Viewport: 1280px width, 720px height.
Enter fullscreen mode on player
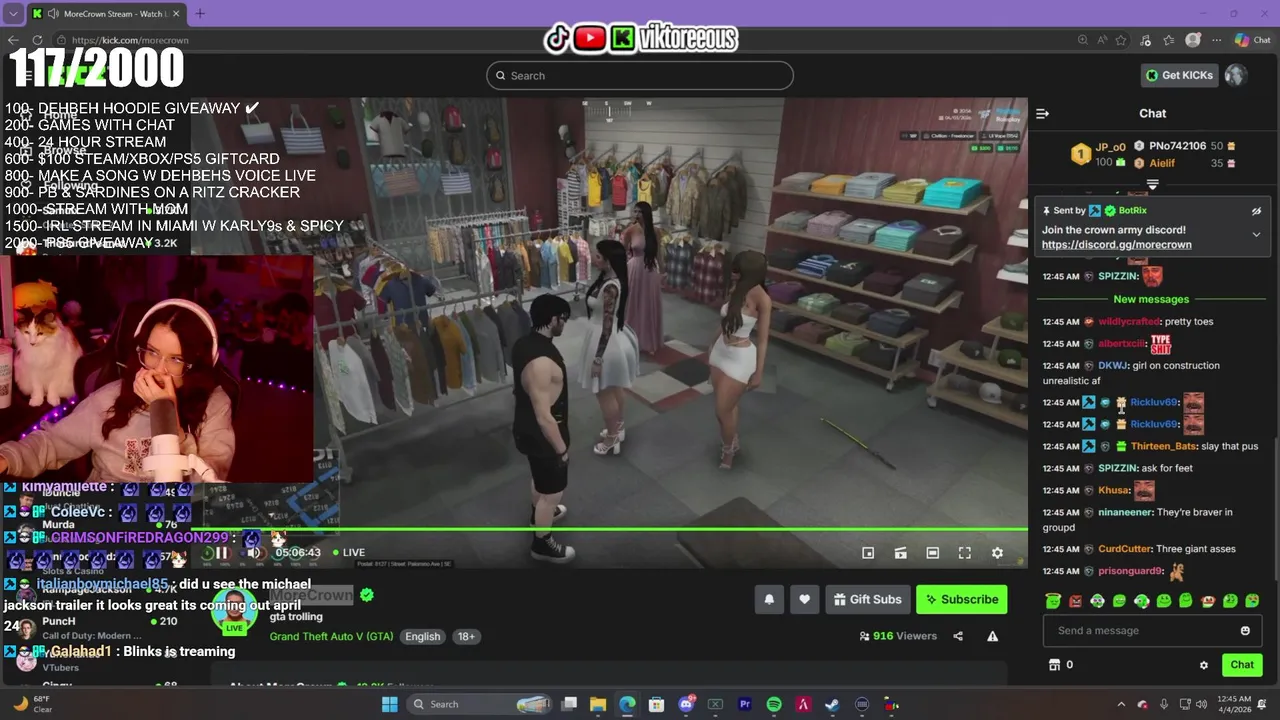click(965, 553)
